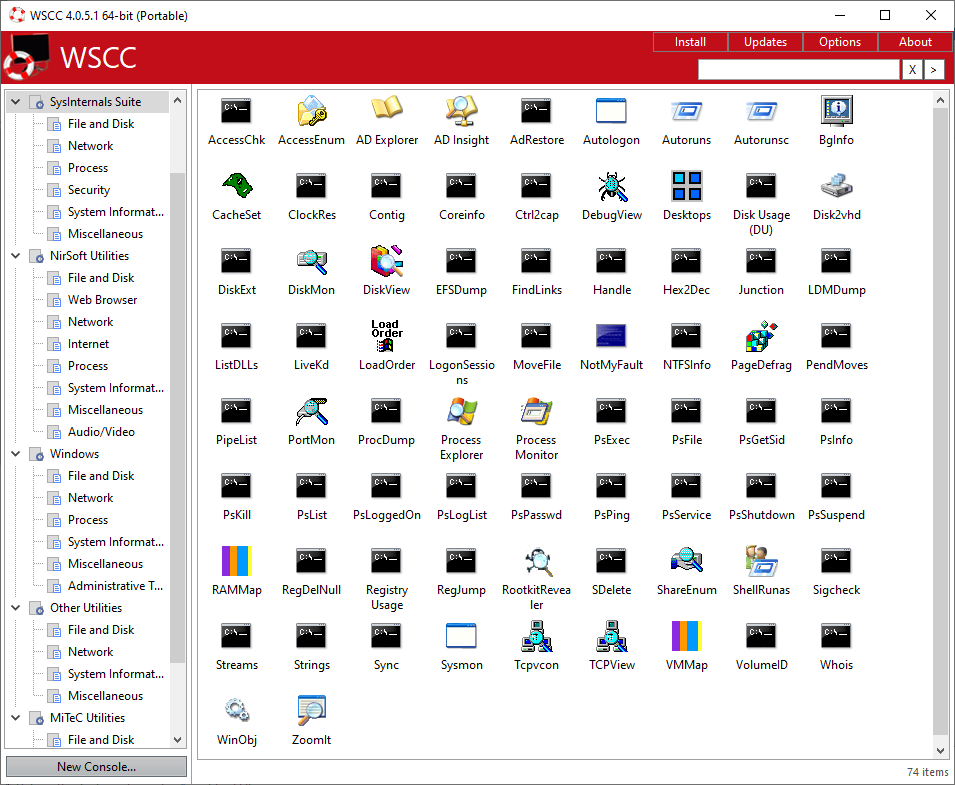Open the Handle console icon

click(x=611, y=261)
